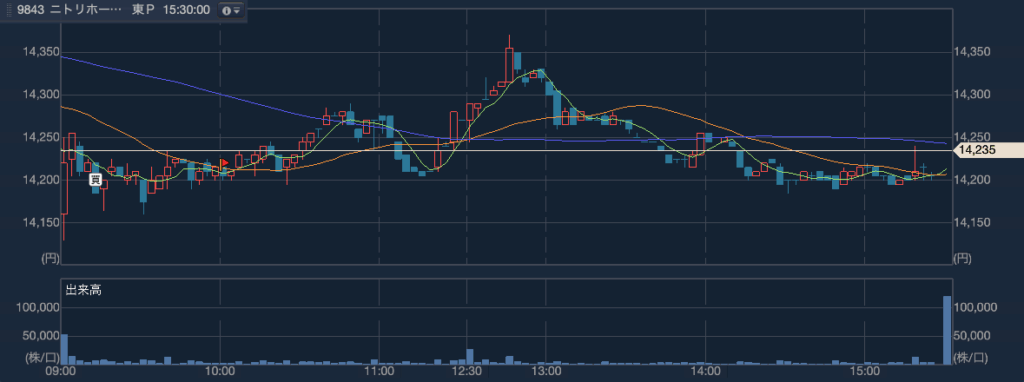The height and width of the screenshot is (382, 1024).
Task: Click the right 14,150 price axis label
Action: tap(972, 223)
